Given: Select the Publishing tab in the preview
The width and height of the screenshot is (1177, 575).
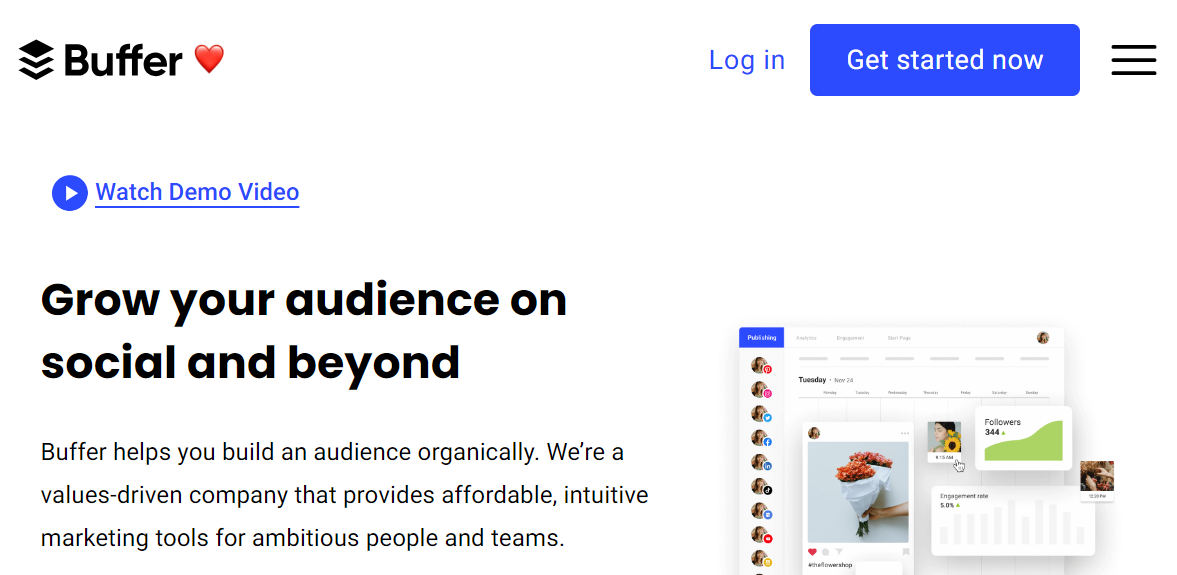Looking at the screenshot, I should pos(761,338).
